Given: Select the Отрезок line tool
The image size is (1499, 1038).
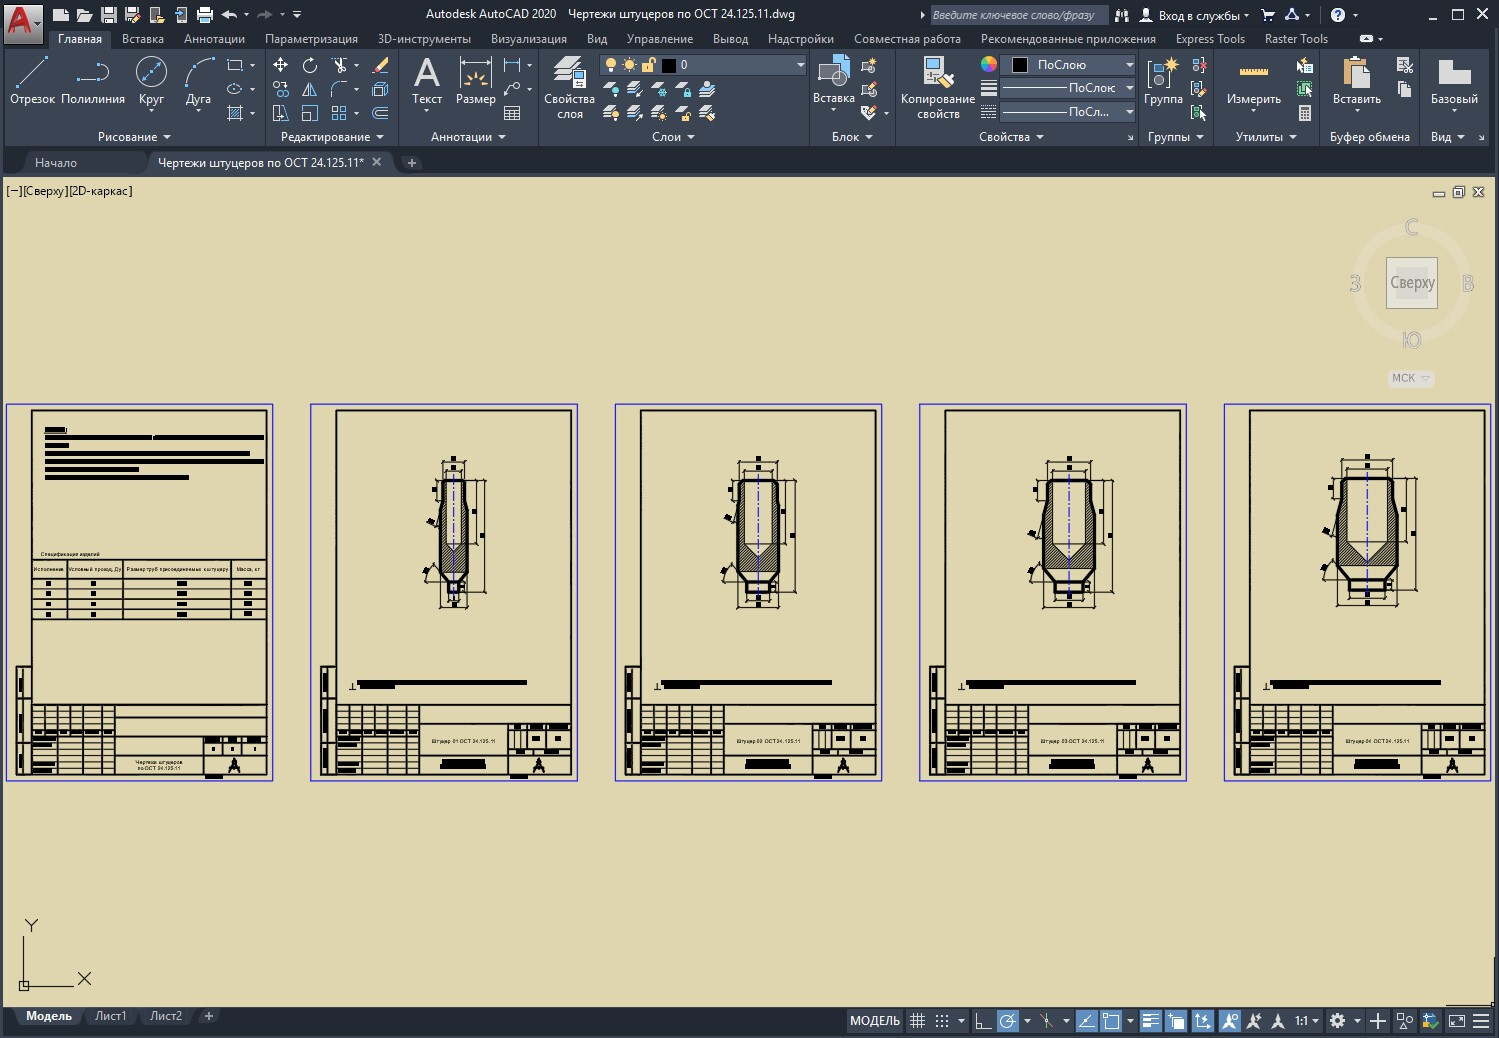Looking at the screenshot, I should click(x=32, y=80).
